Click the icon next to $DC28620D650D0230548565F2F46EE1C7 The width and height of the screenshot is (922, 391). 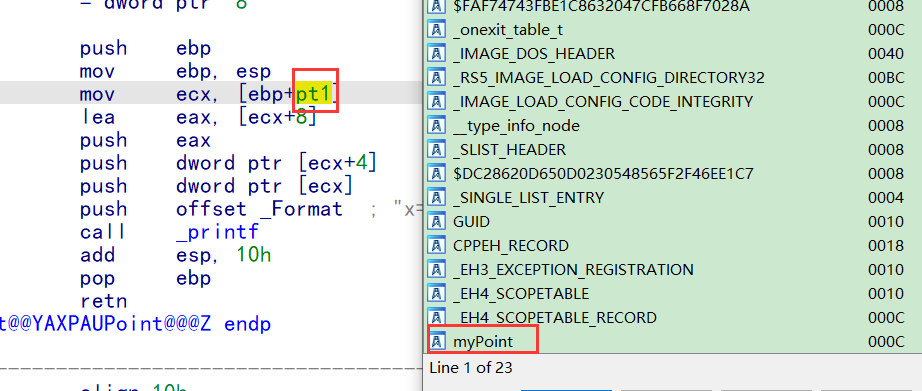point(437,173)
